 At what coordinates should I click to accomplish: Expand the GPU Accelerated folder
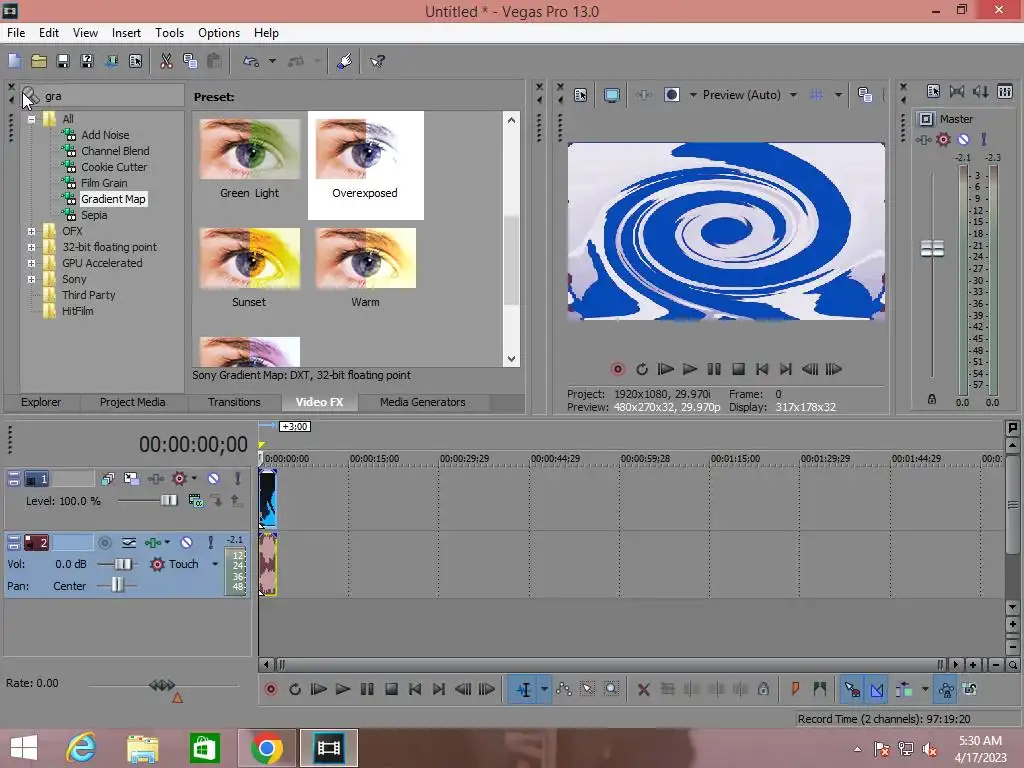tap(31, 263)
